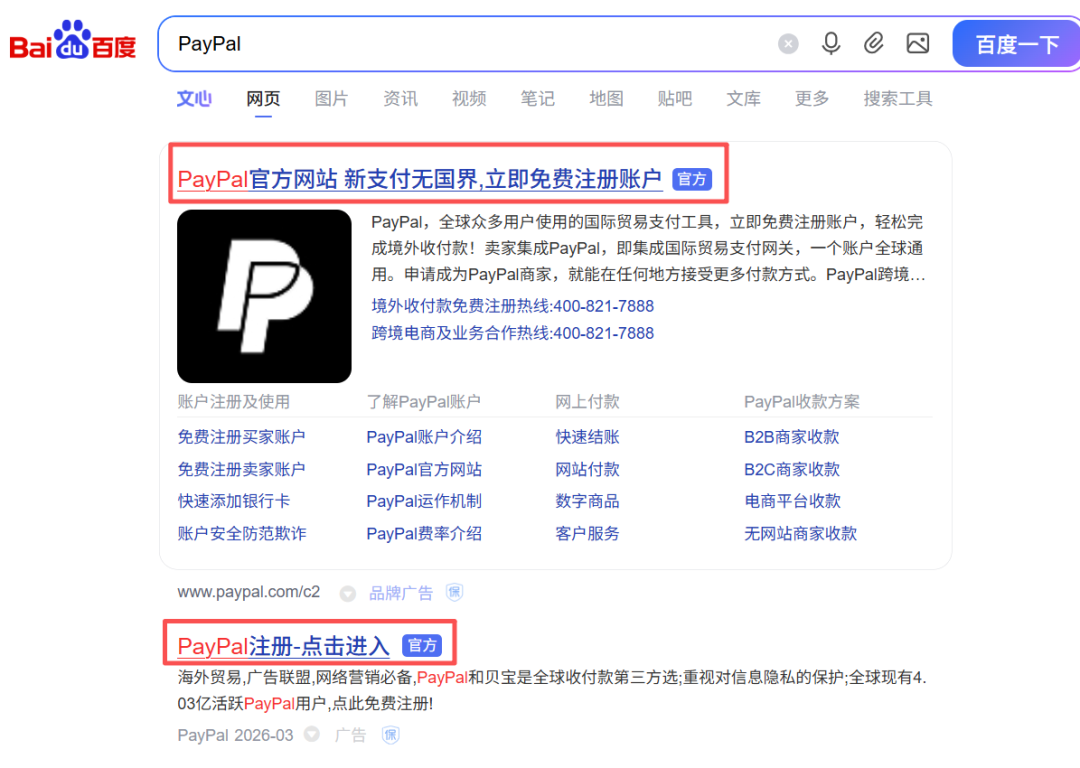1080x768 pixels.
Task: Open 数字商品 link
Action: pos(588,501)
